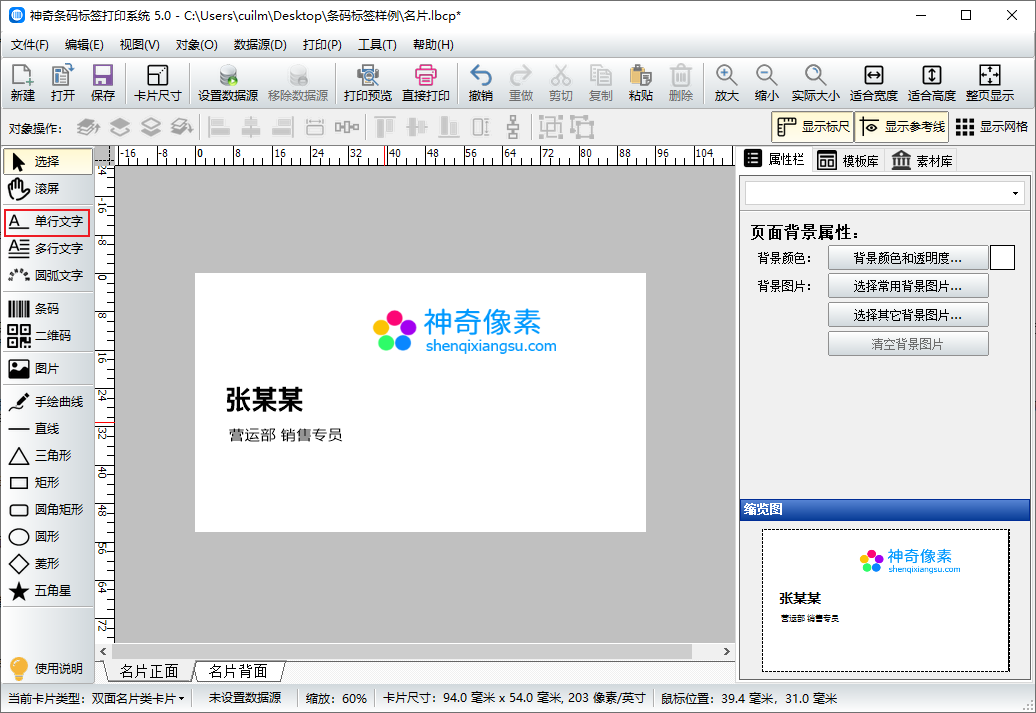Image resolution: width=1036 pixels, height=713 pixels.
Task: Select the 直线 line tool
Action: (x=46, y=429)
